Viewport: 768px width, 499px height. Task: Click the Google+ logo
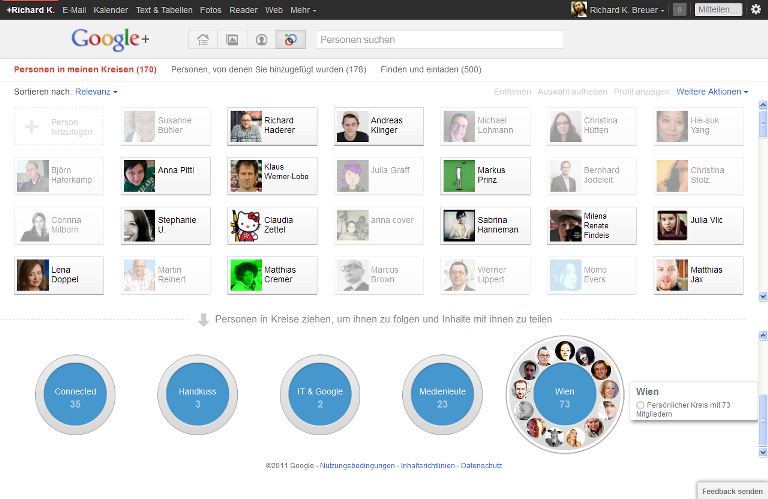click(109, 40)
